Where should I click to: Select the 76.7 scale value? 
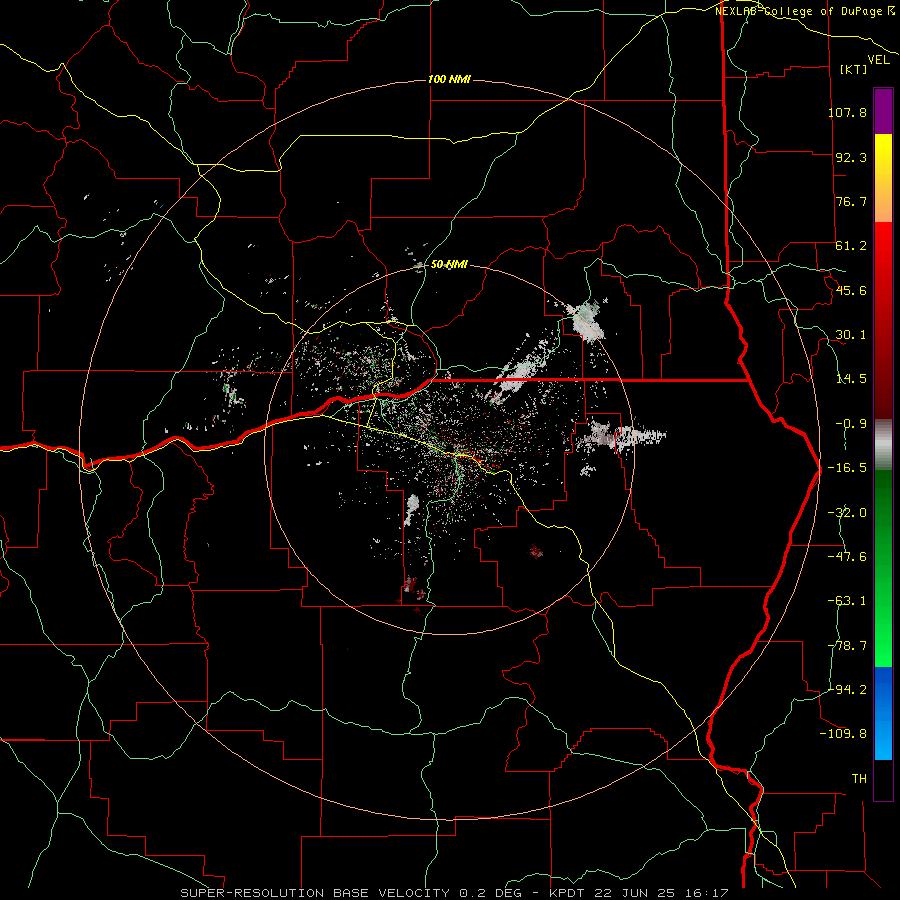point(851,201)
